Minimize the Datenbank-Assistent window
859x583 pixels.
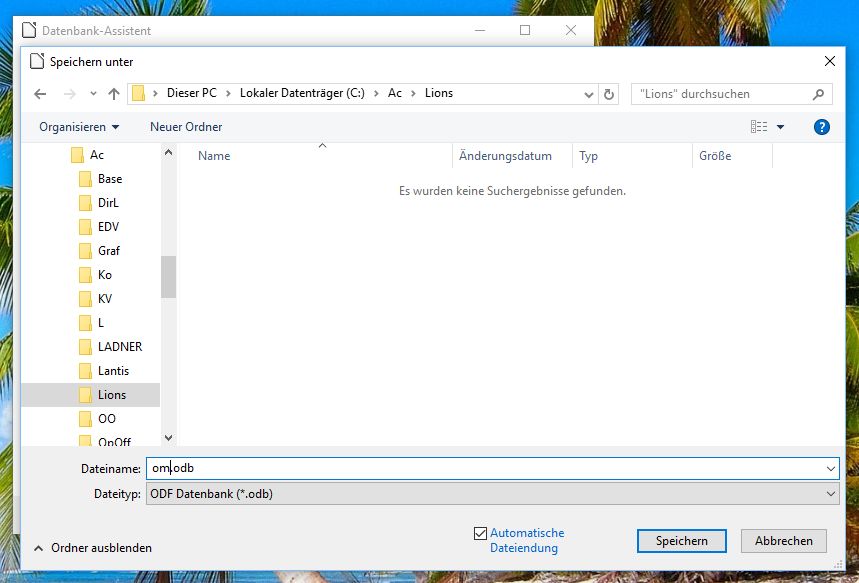pos(480,30)
